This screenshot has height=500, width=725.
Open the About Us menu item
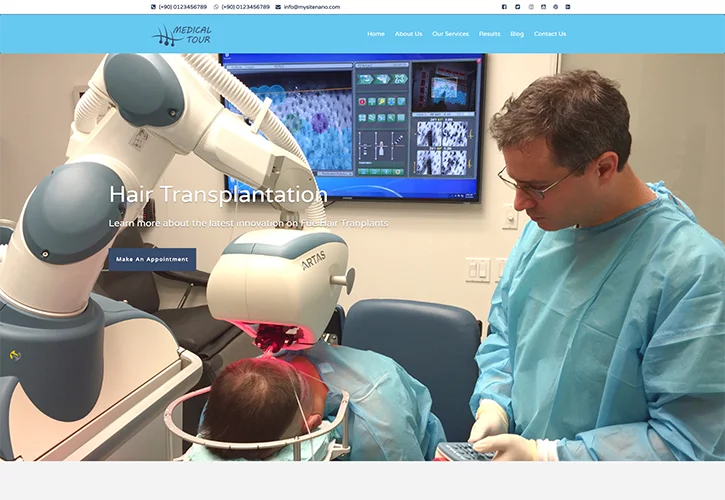tap(408, 34)
